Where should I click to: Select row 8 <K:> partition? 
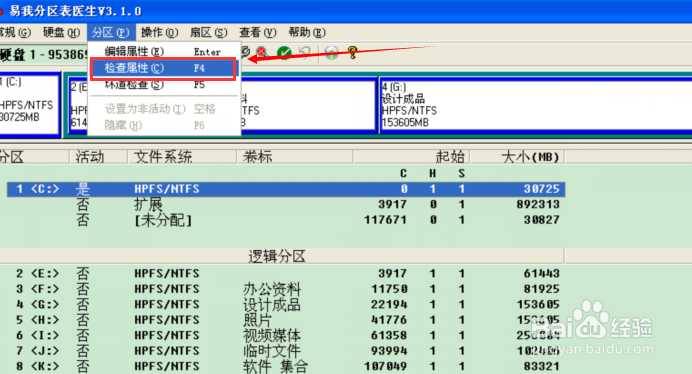(x=286, y=366)
